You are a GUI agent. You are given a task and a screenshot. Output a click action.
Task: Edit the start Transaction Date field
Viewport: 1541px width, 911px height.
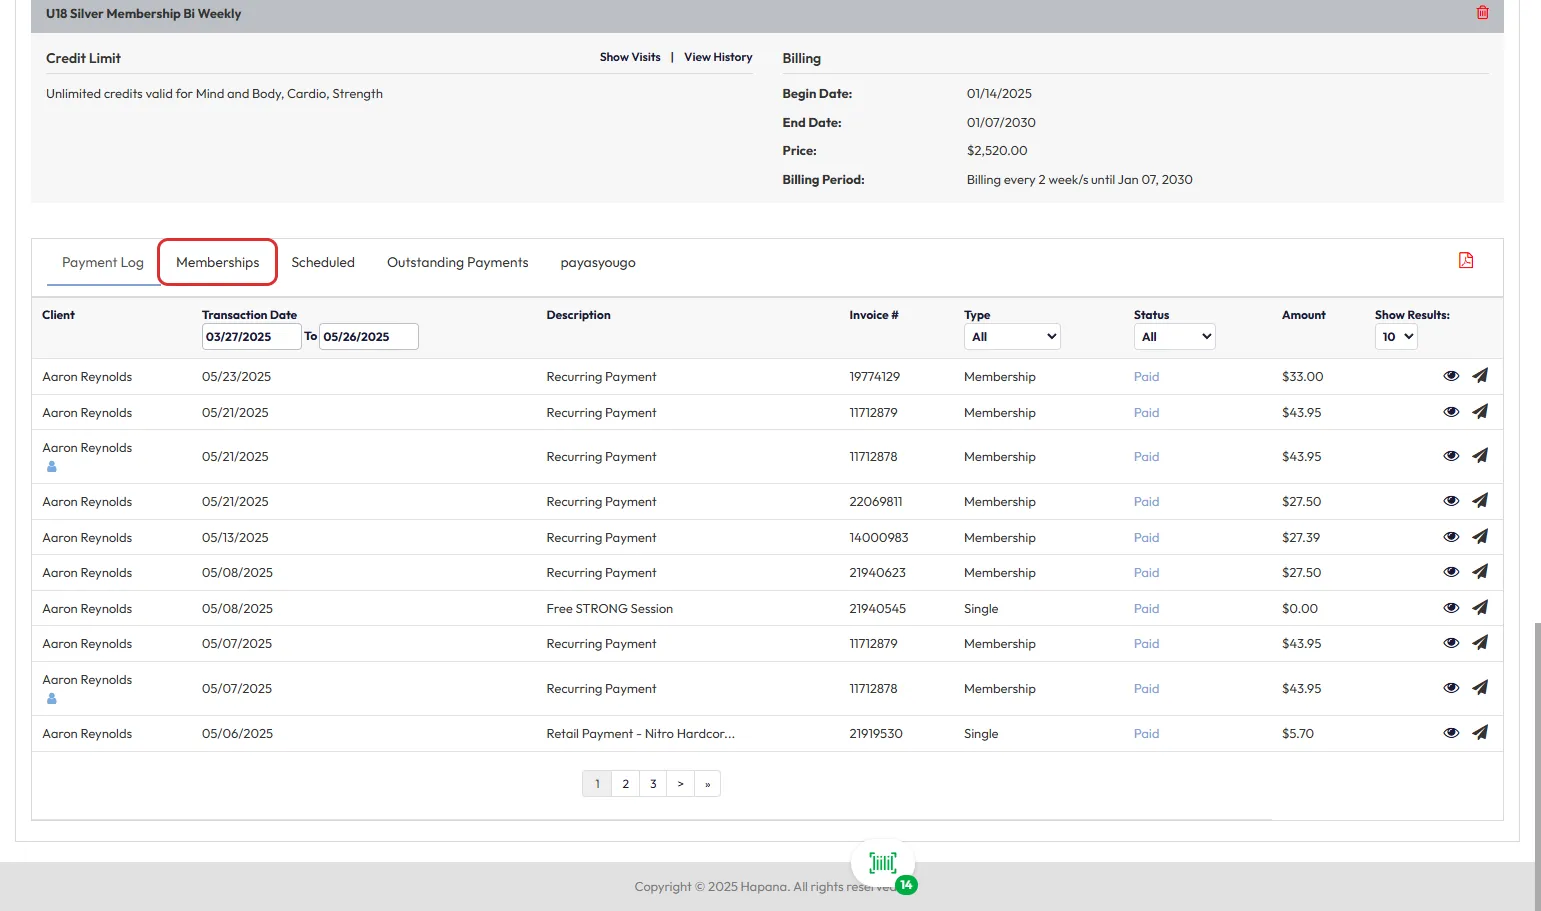[250, 337]
